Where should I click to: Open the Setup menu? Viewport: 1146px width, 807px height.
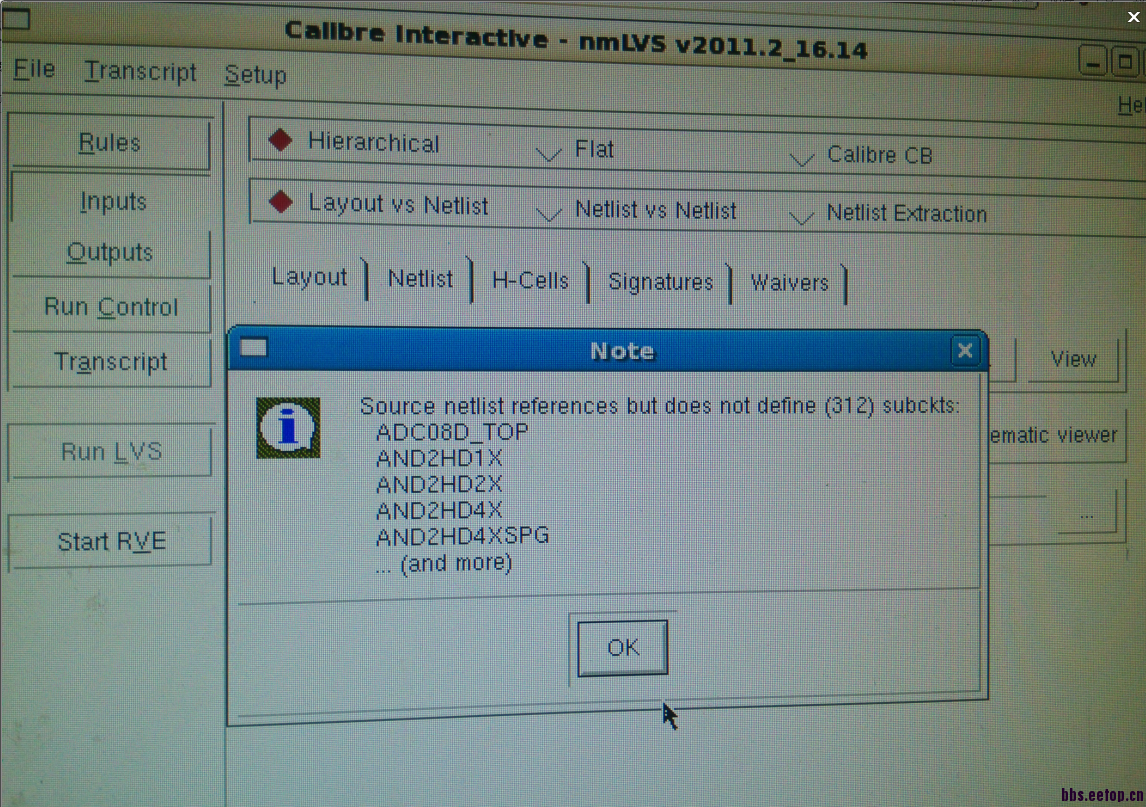pos(255,75)
